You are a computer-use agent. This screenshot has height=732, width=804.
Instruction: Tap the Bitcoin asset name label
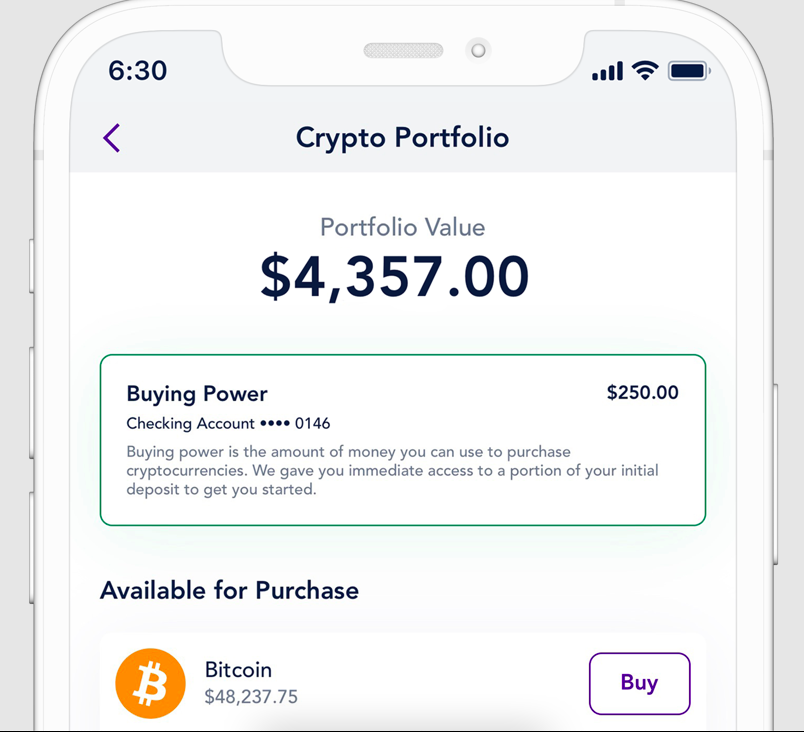point(238,670)
